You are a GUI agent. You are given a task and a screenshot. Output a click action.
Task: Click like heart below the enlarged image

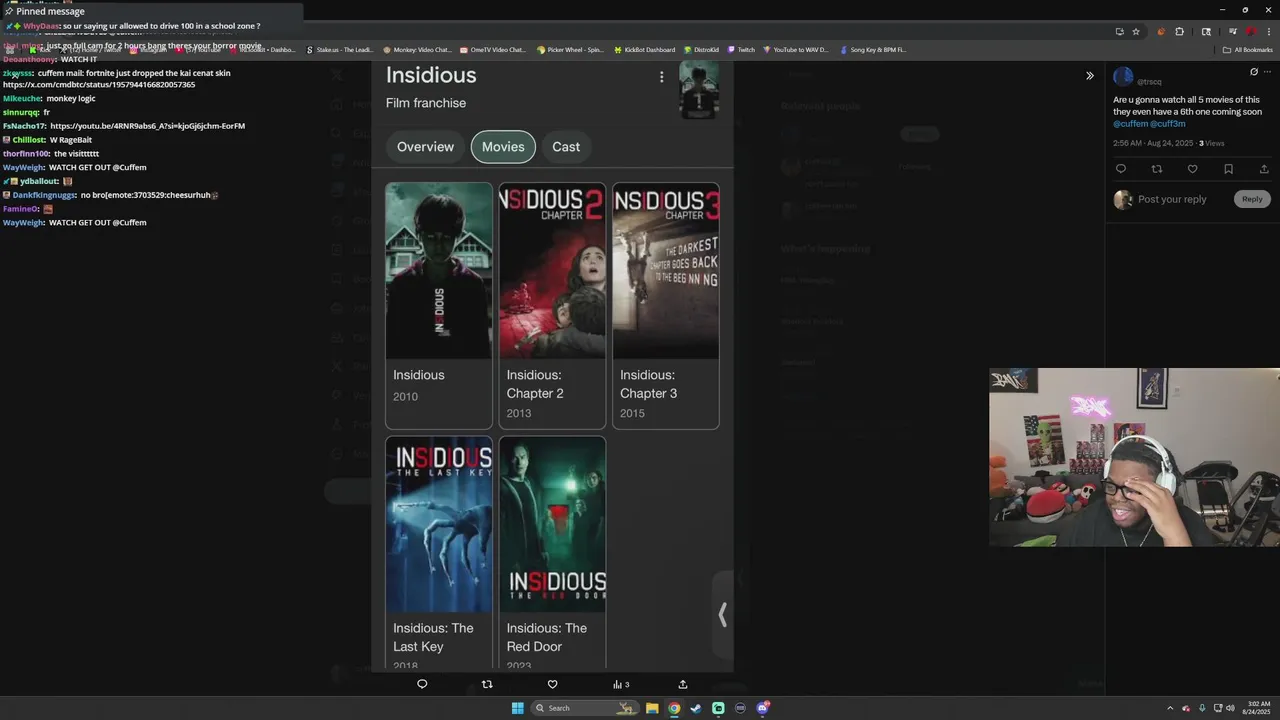click(x=552, y=685)
